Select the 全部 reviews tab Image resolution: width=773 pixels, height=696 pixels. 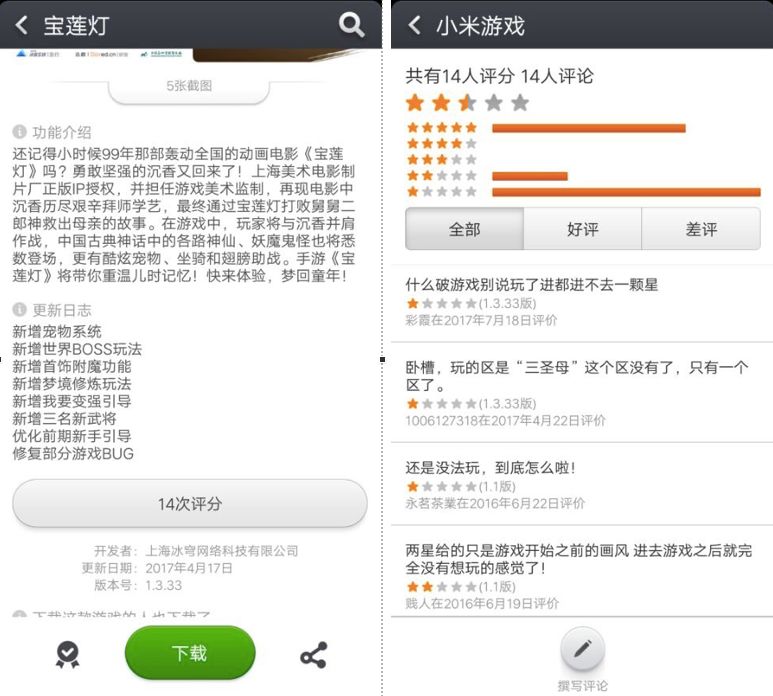464,229
